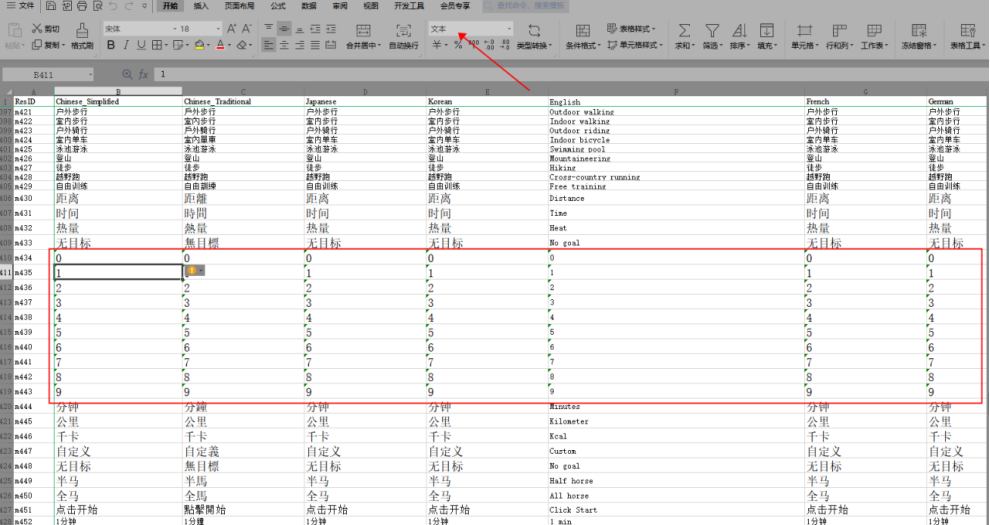Click the decrease indent icon
The width and height of the screenshot is (990, 525).
pos(315,28)
